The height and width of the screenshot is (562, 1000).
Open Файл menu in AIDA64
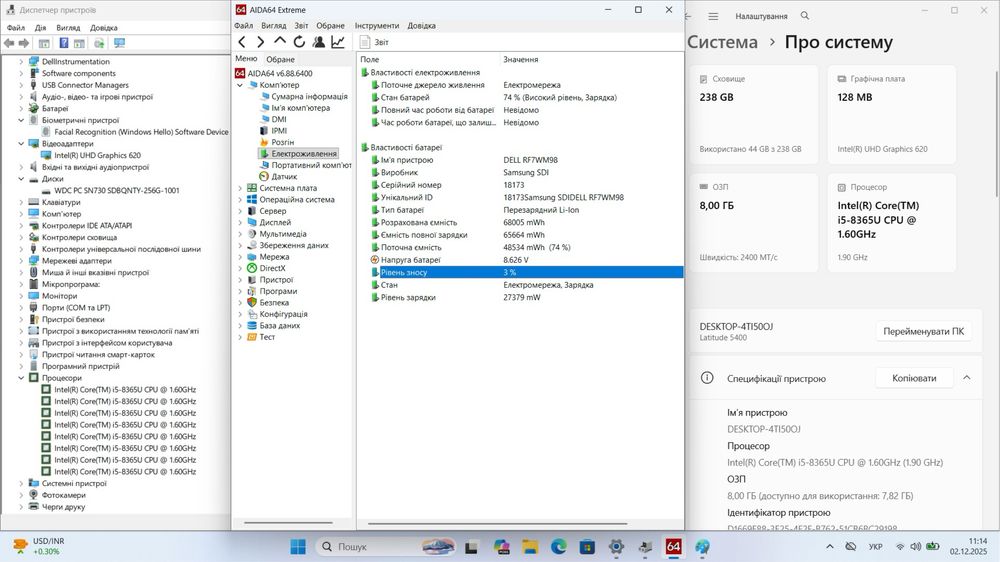click(244, 26)
